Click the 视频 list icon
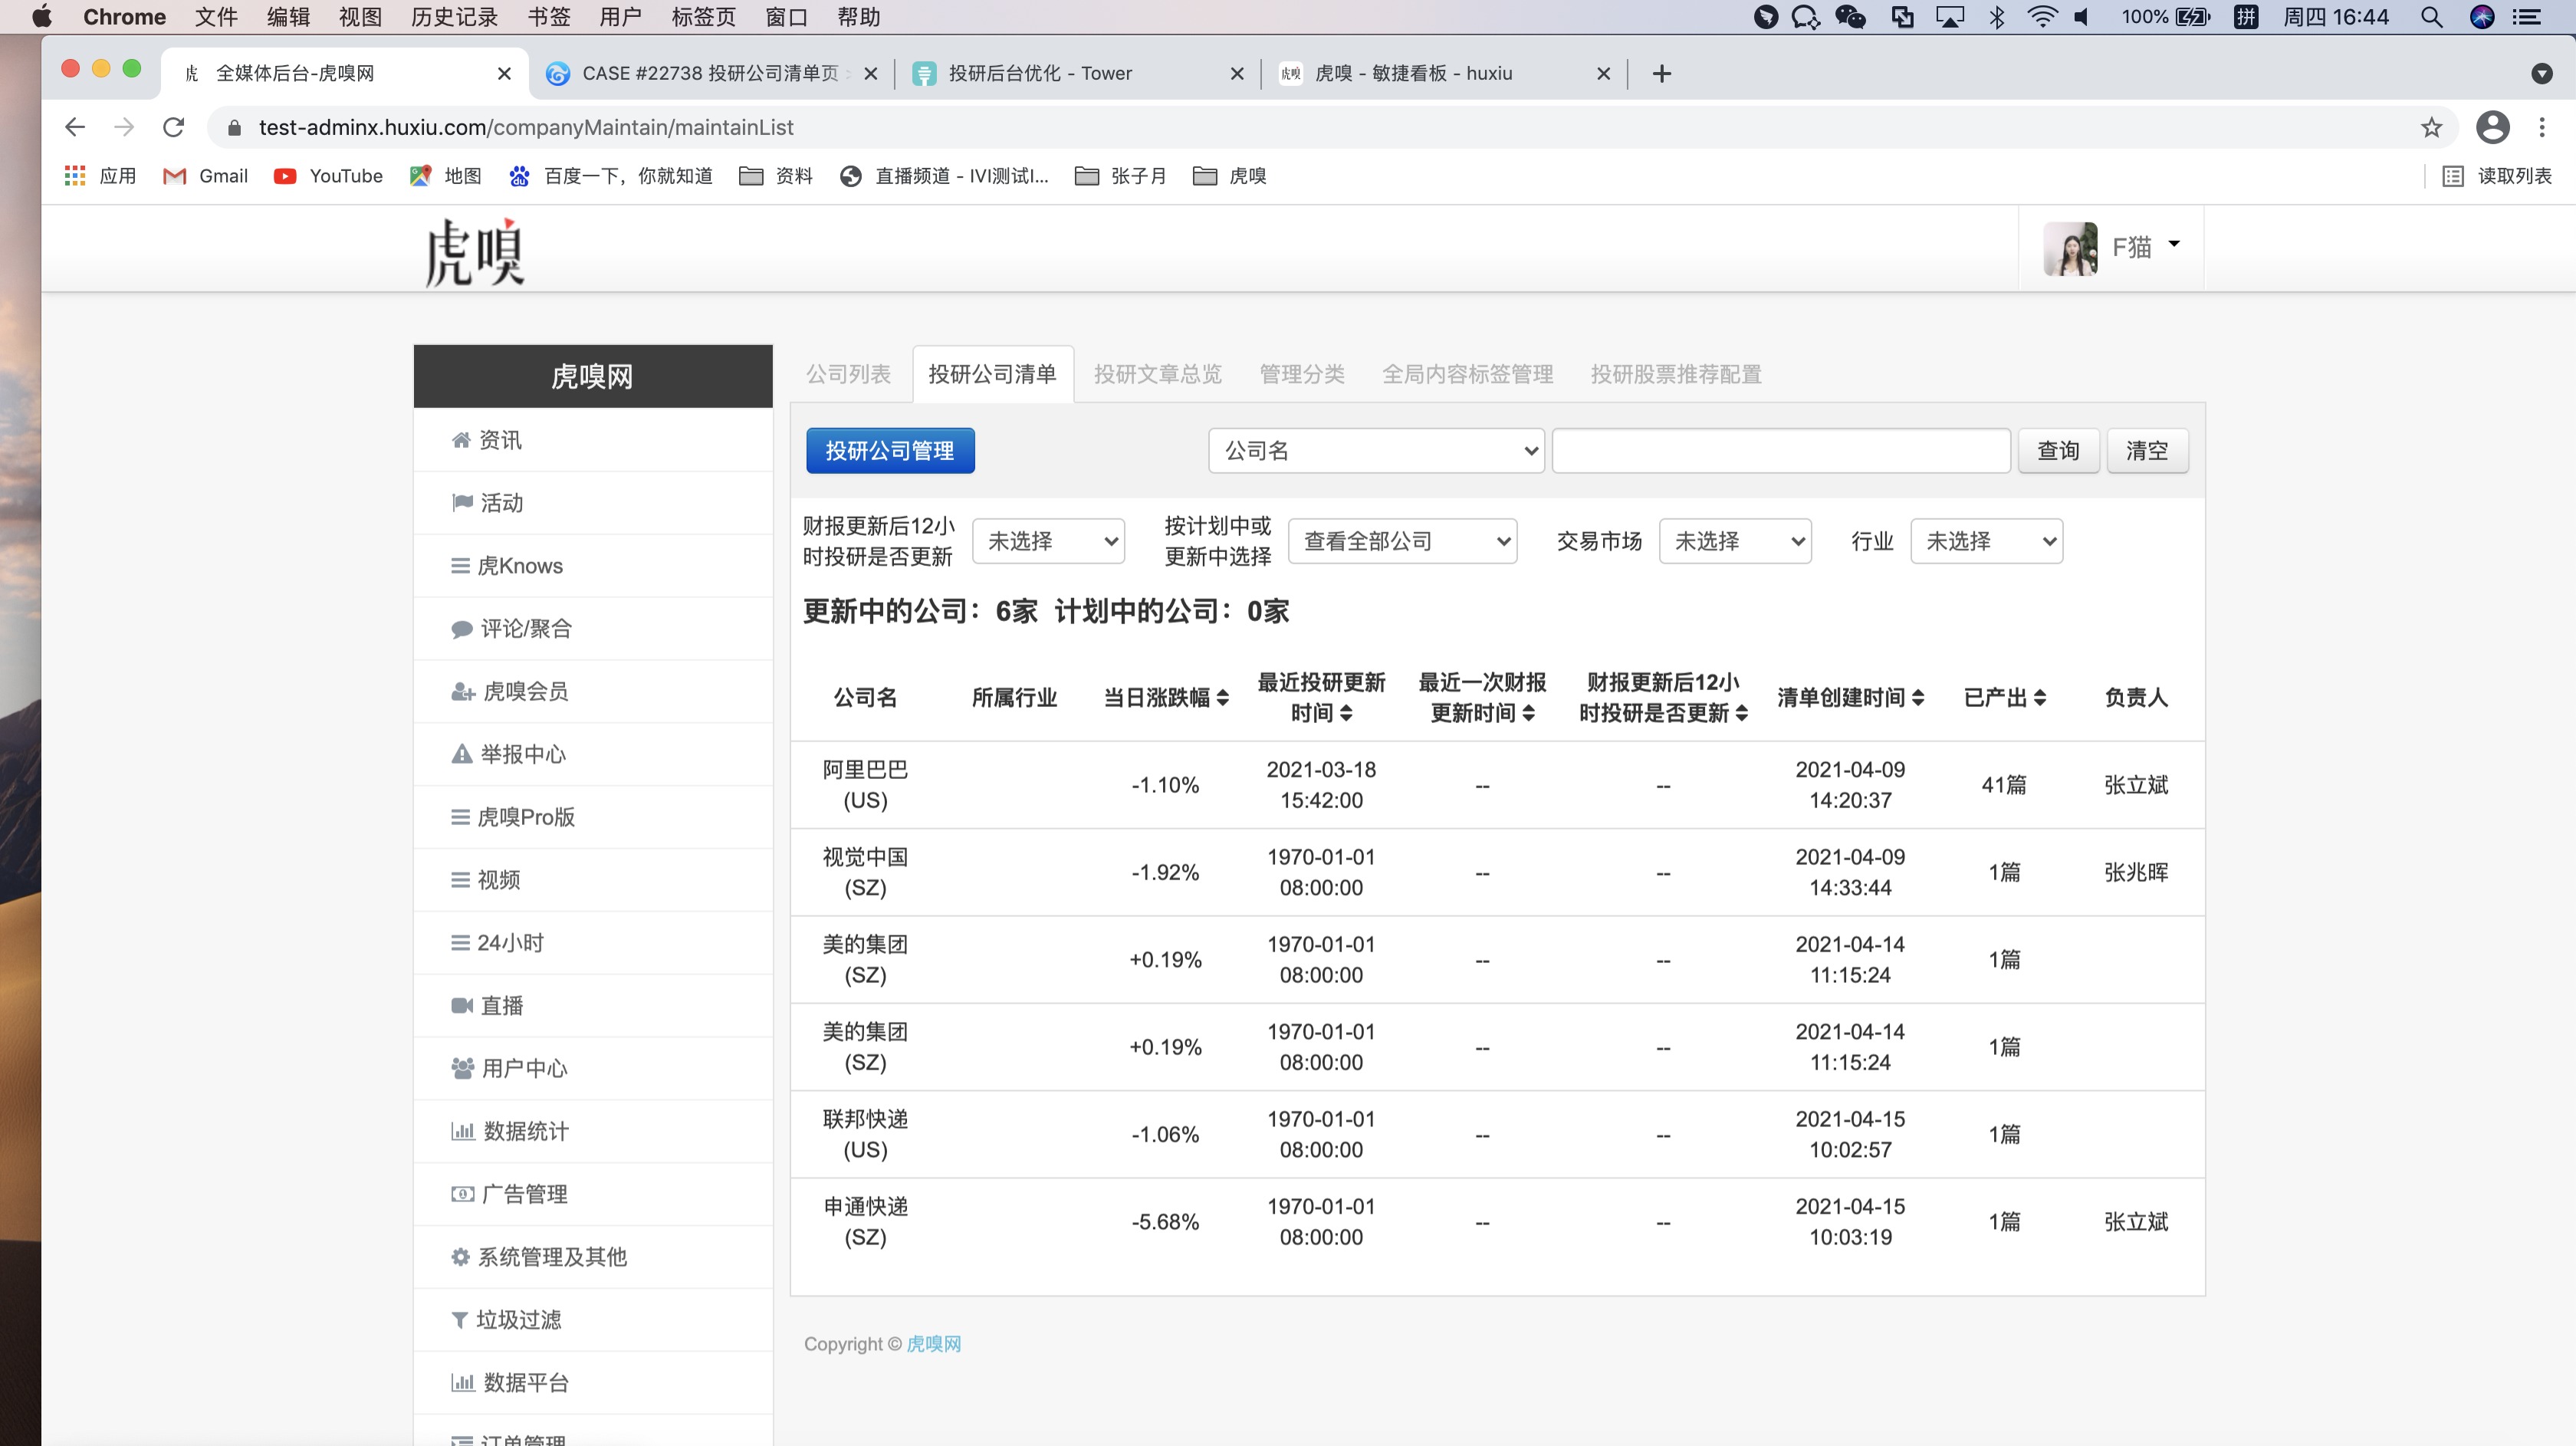This screenshot has height=1446, width=2576. pos(460,880)
